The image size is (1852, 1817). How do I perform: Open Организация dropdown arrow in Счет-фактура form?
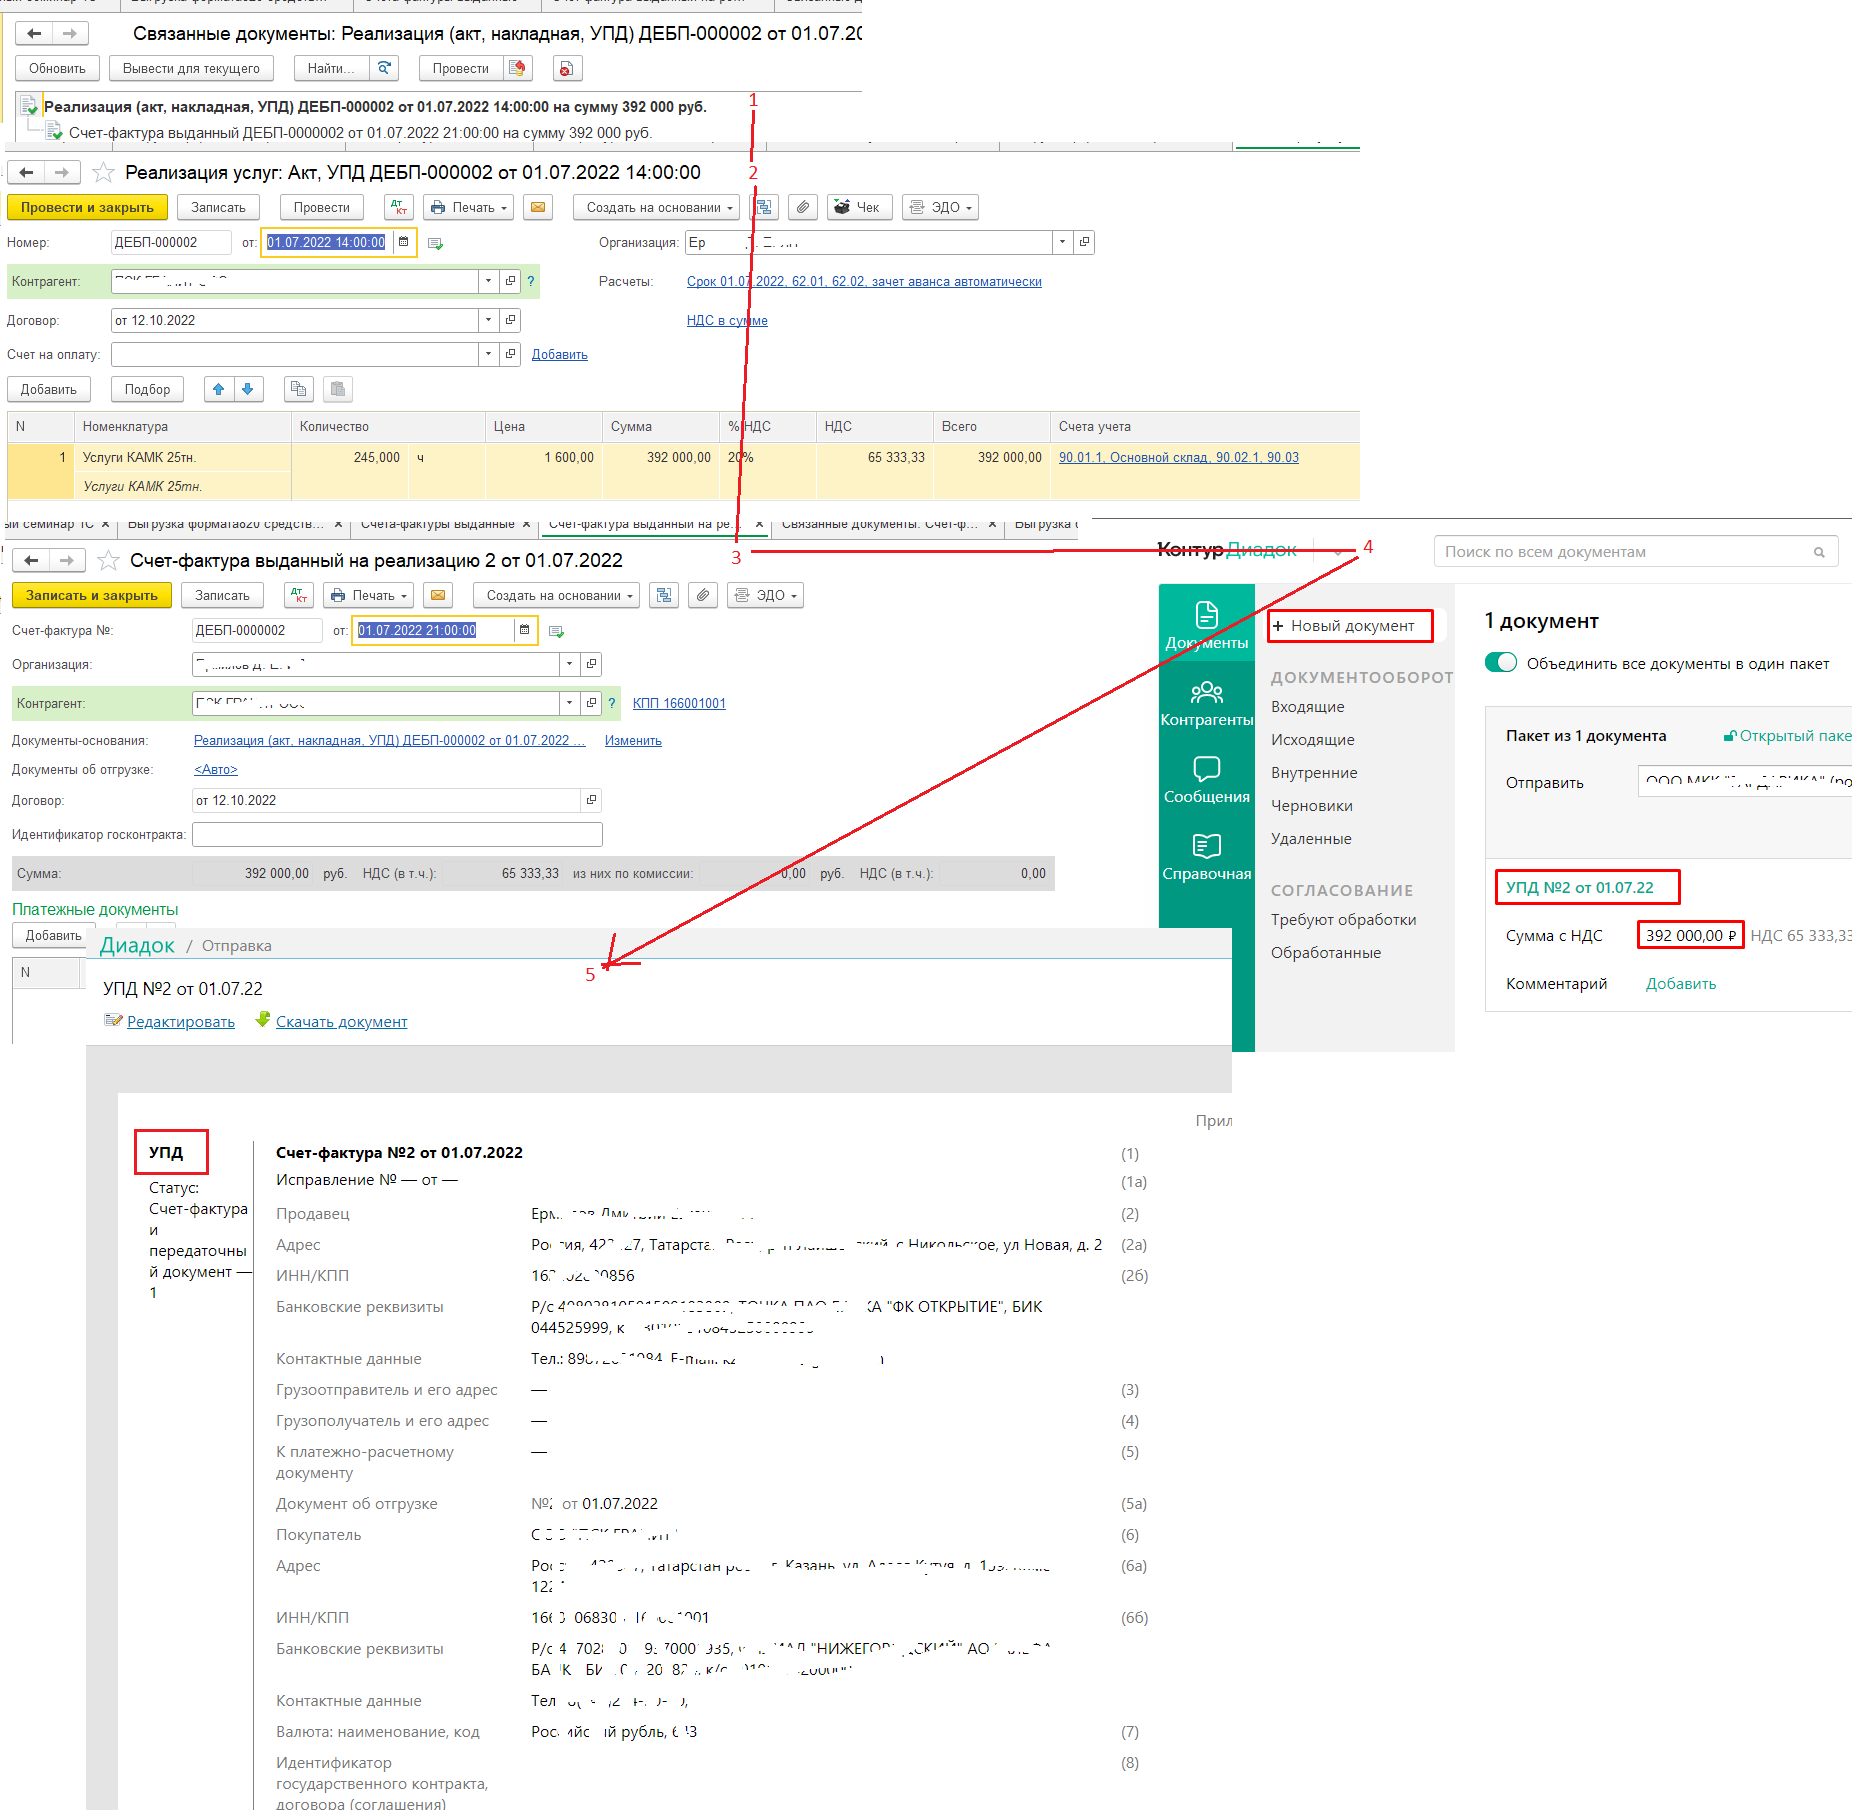(x=569, y=664)
